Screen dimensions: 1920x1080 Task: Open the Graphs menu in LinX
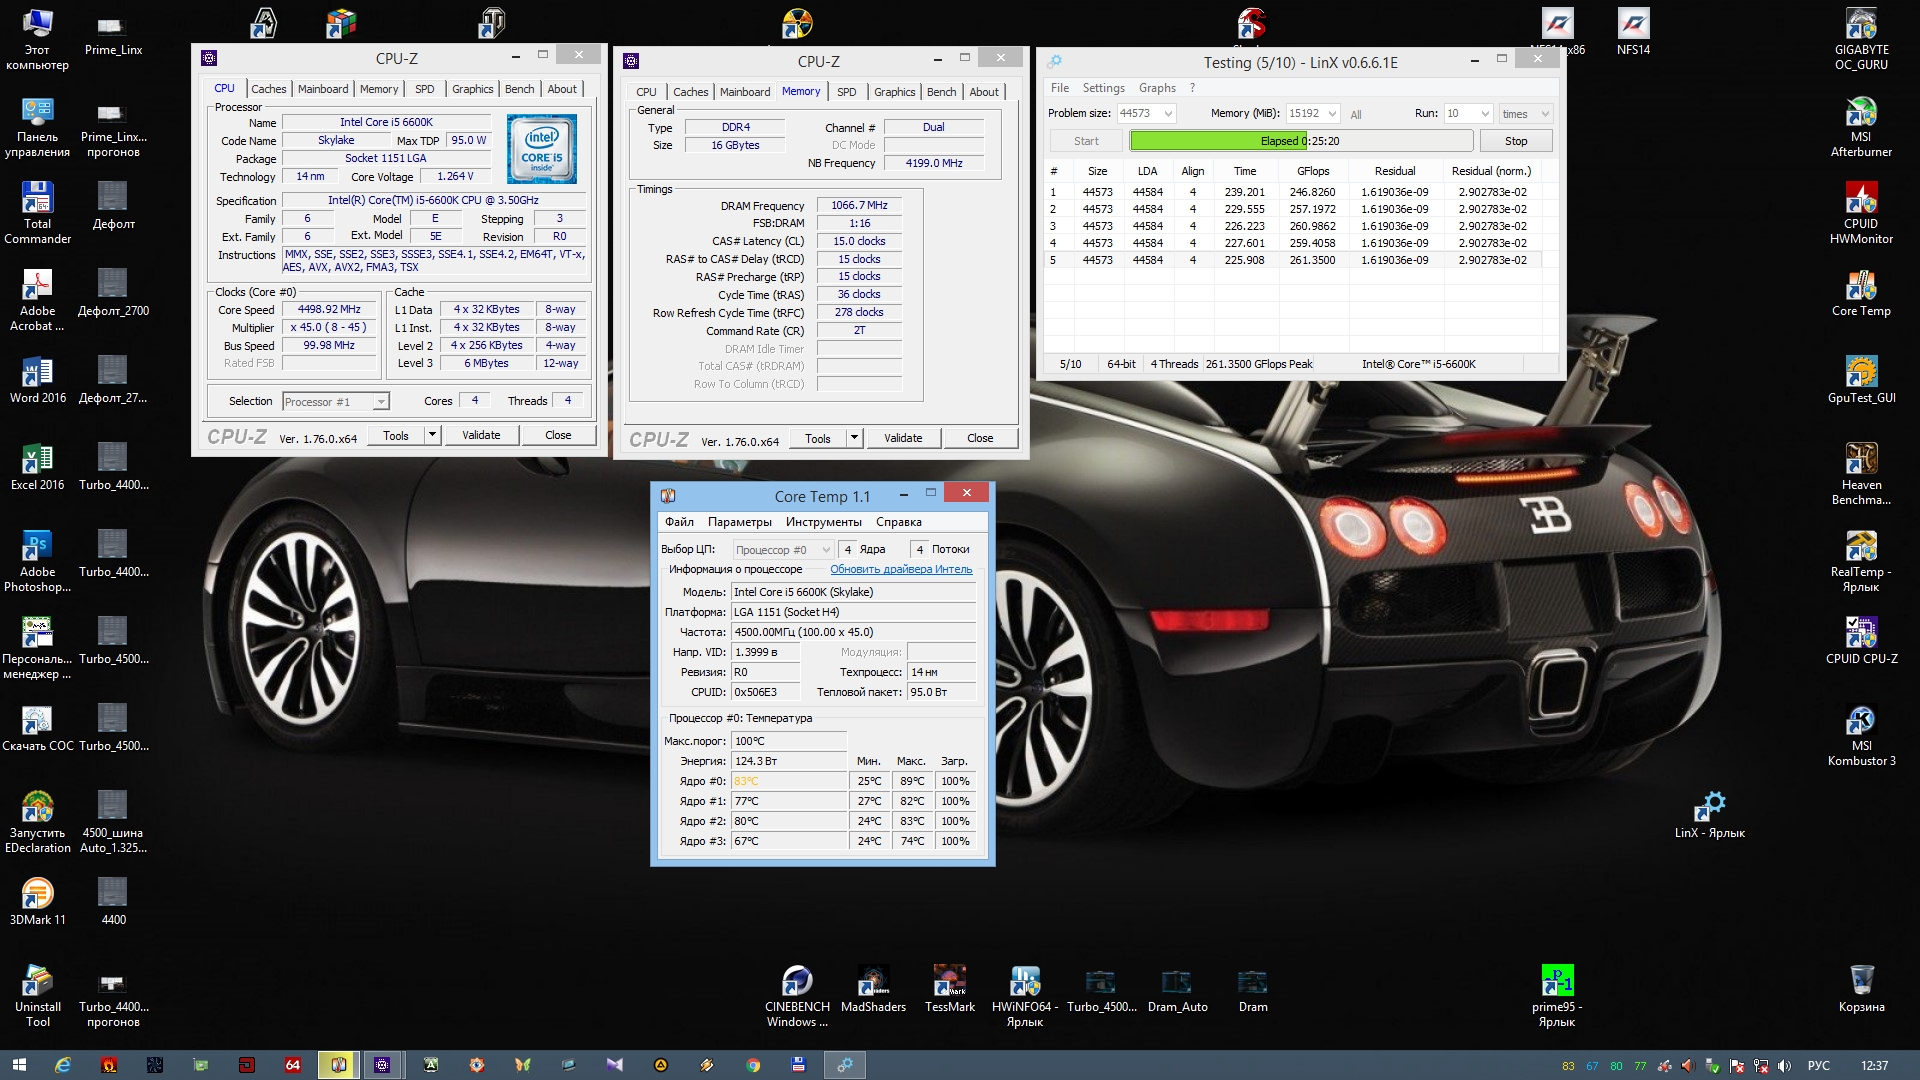point(1157,88)
